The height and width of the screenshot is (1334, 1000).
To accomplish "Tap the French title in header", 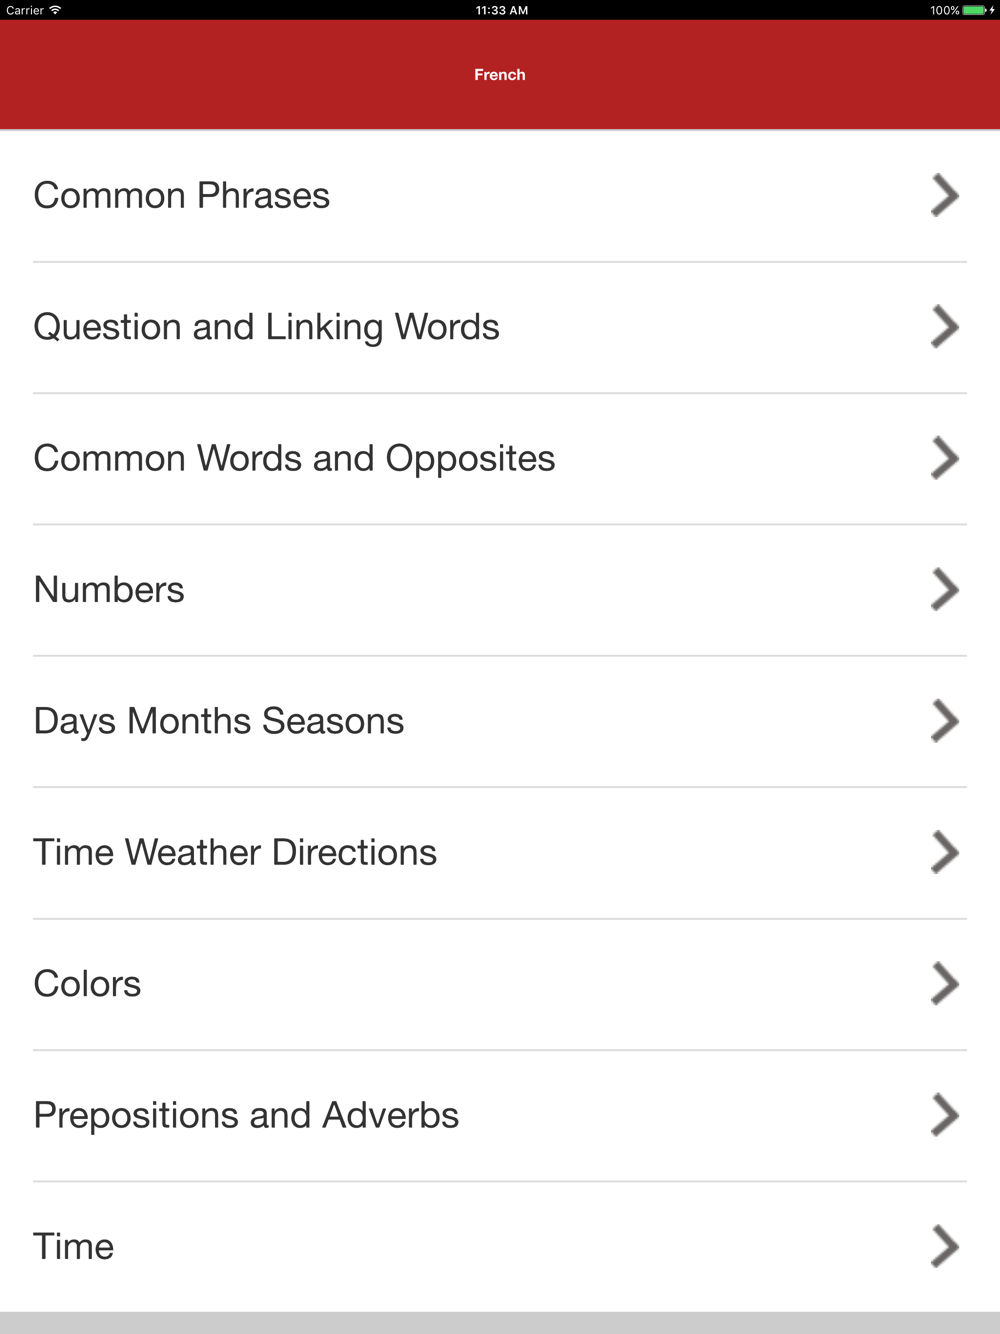I will click(x=500, y=75).
